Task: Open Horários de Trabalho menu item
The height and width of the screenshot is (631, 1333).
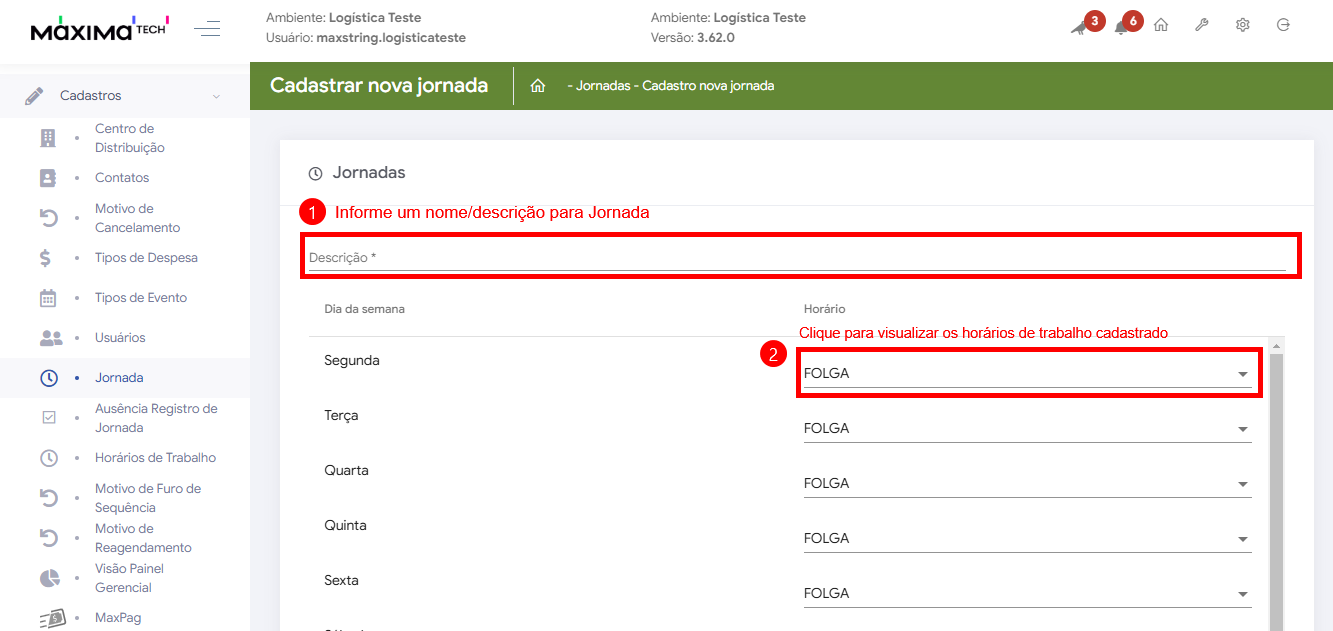Action: coord(155,458)
